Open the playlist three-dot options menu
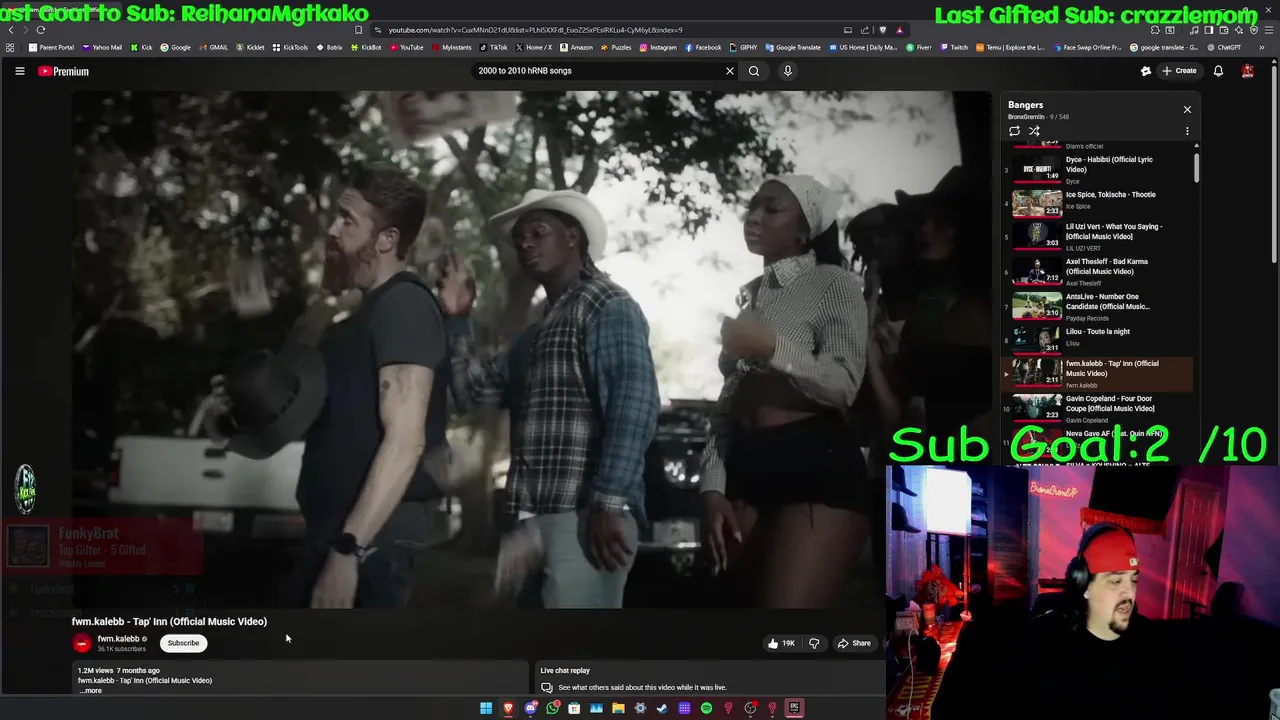Image resolution: width=1280 pixels, height=720 pixels. click(x=1187, y=131)
